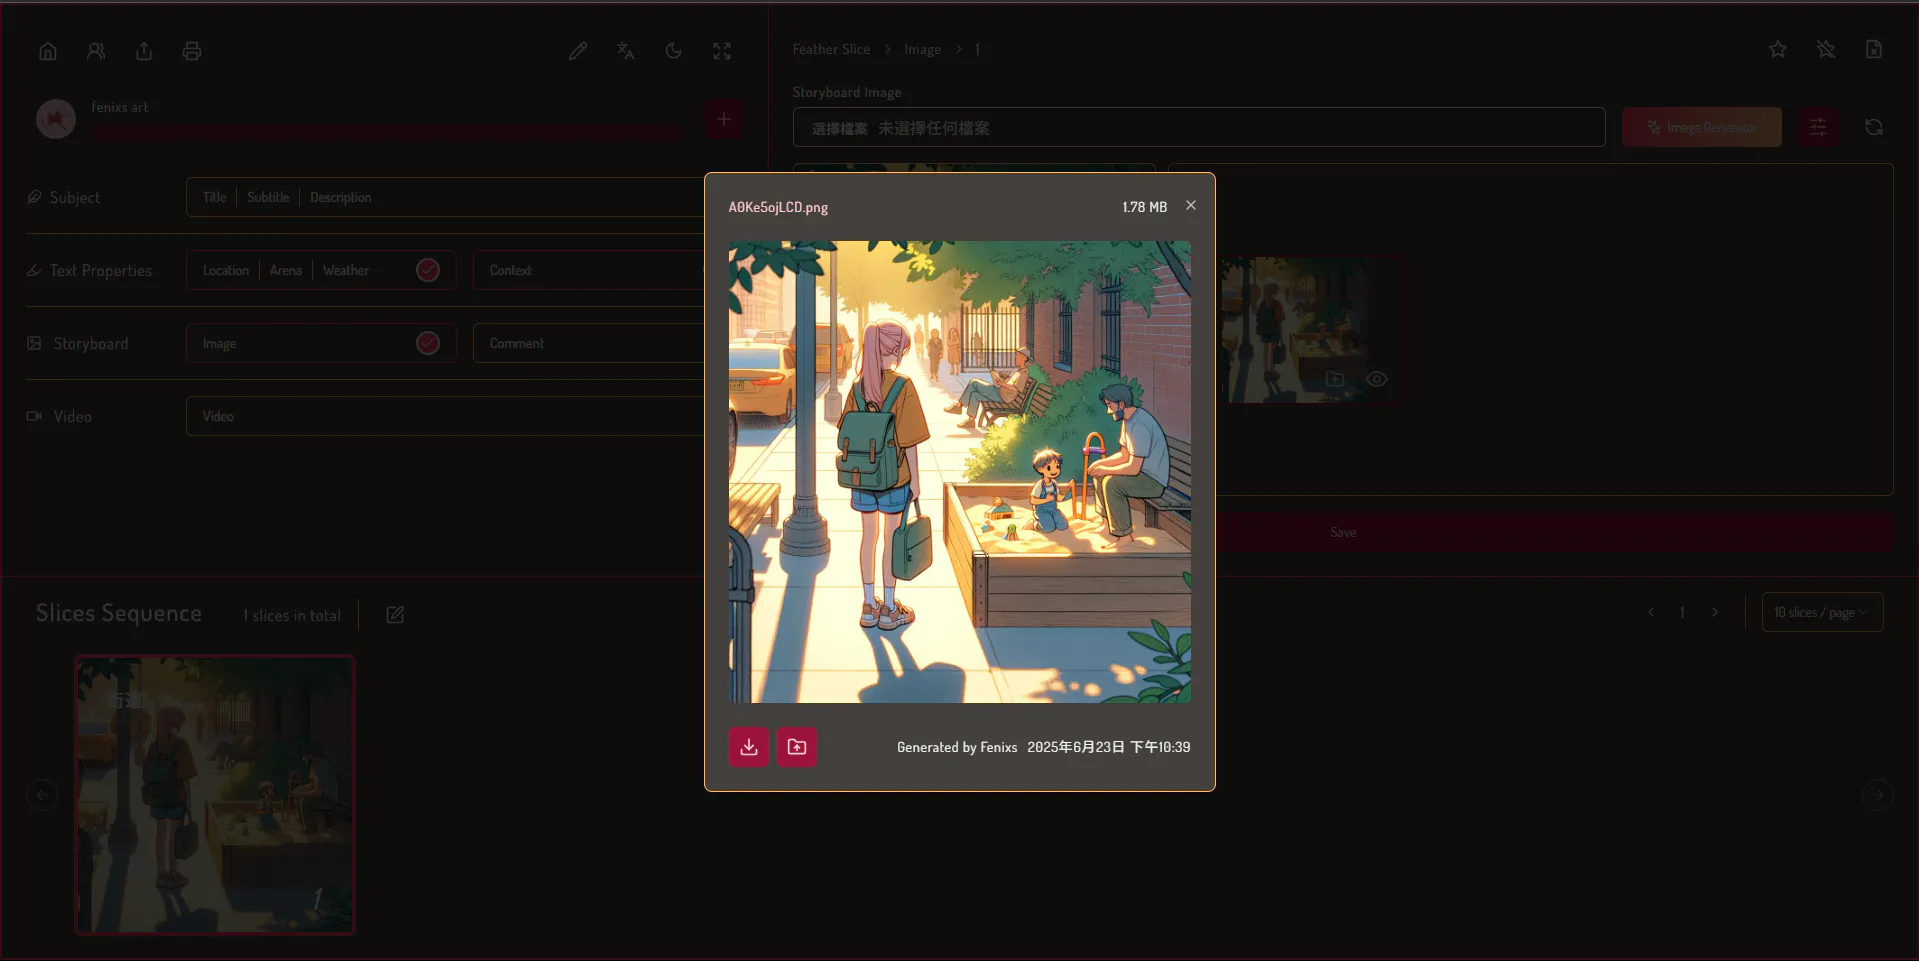Viewport: 1919px width, 961px height.
Task: Click the plus add button beside fenixs art
Action: coord(723,119)
